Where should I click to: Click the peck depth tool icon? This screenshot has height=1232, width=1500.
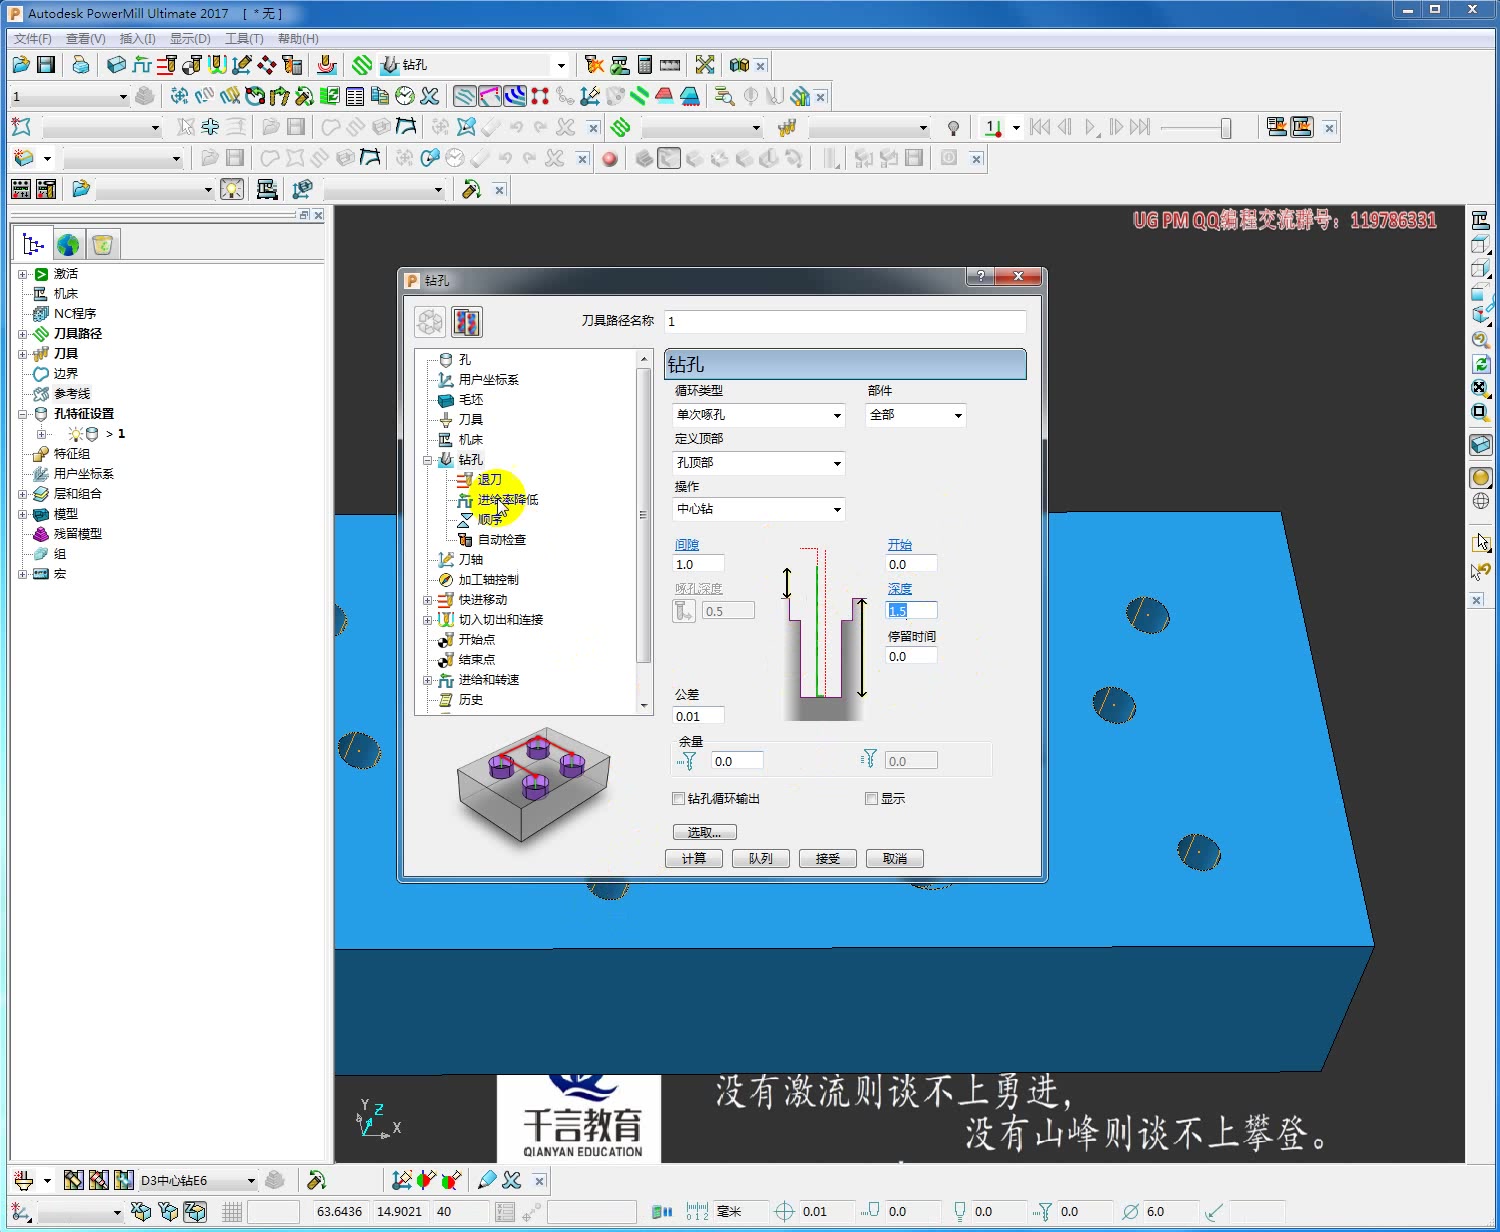[684, 610]
